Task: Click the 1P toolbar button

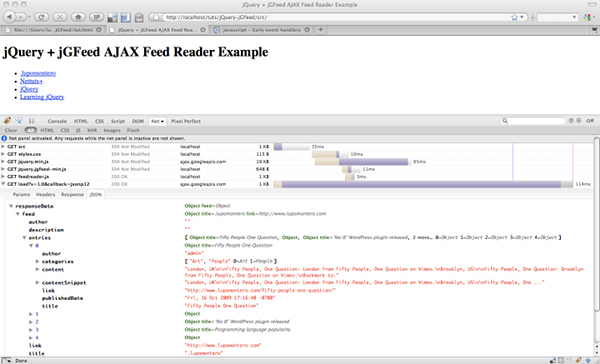Action: [96, 17]
